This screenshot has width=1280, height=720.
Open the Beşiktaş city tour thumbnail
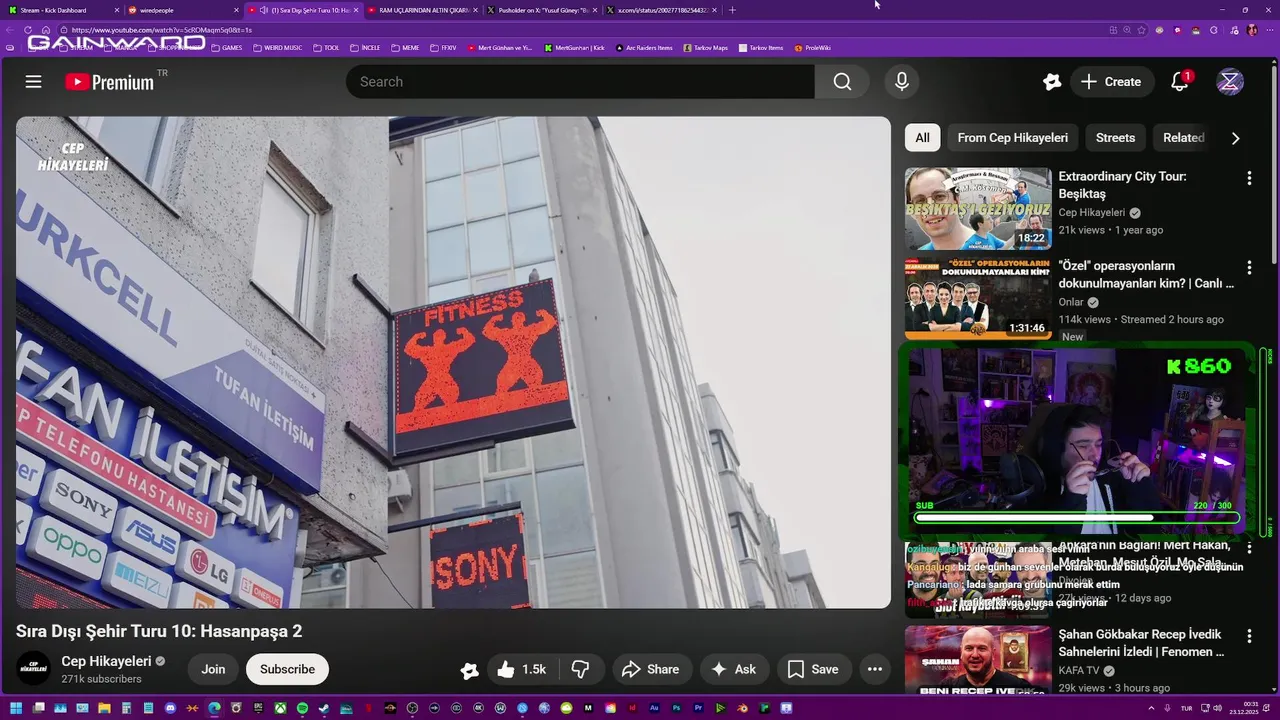coord(978,208)
